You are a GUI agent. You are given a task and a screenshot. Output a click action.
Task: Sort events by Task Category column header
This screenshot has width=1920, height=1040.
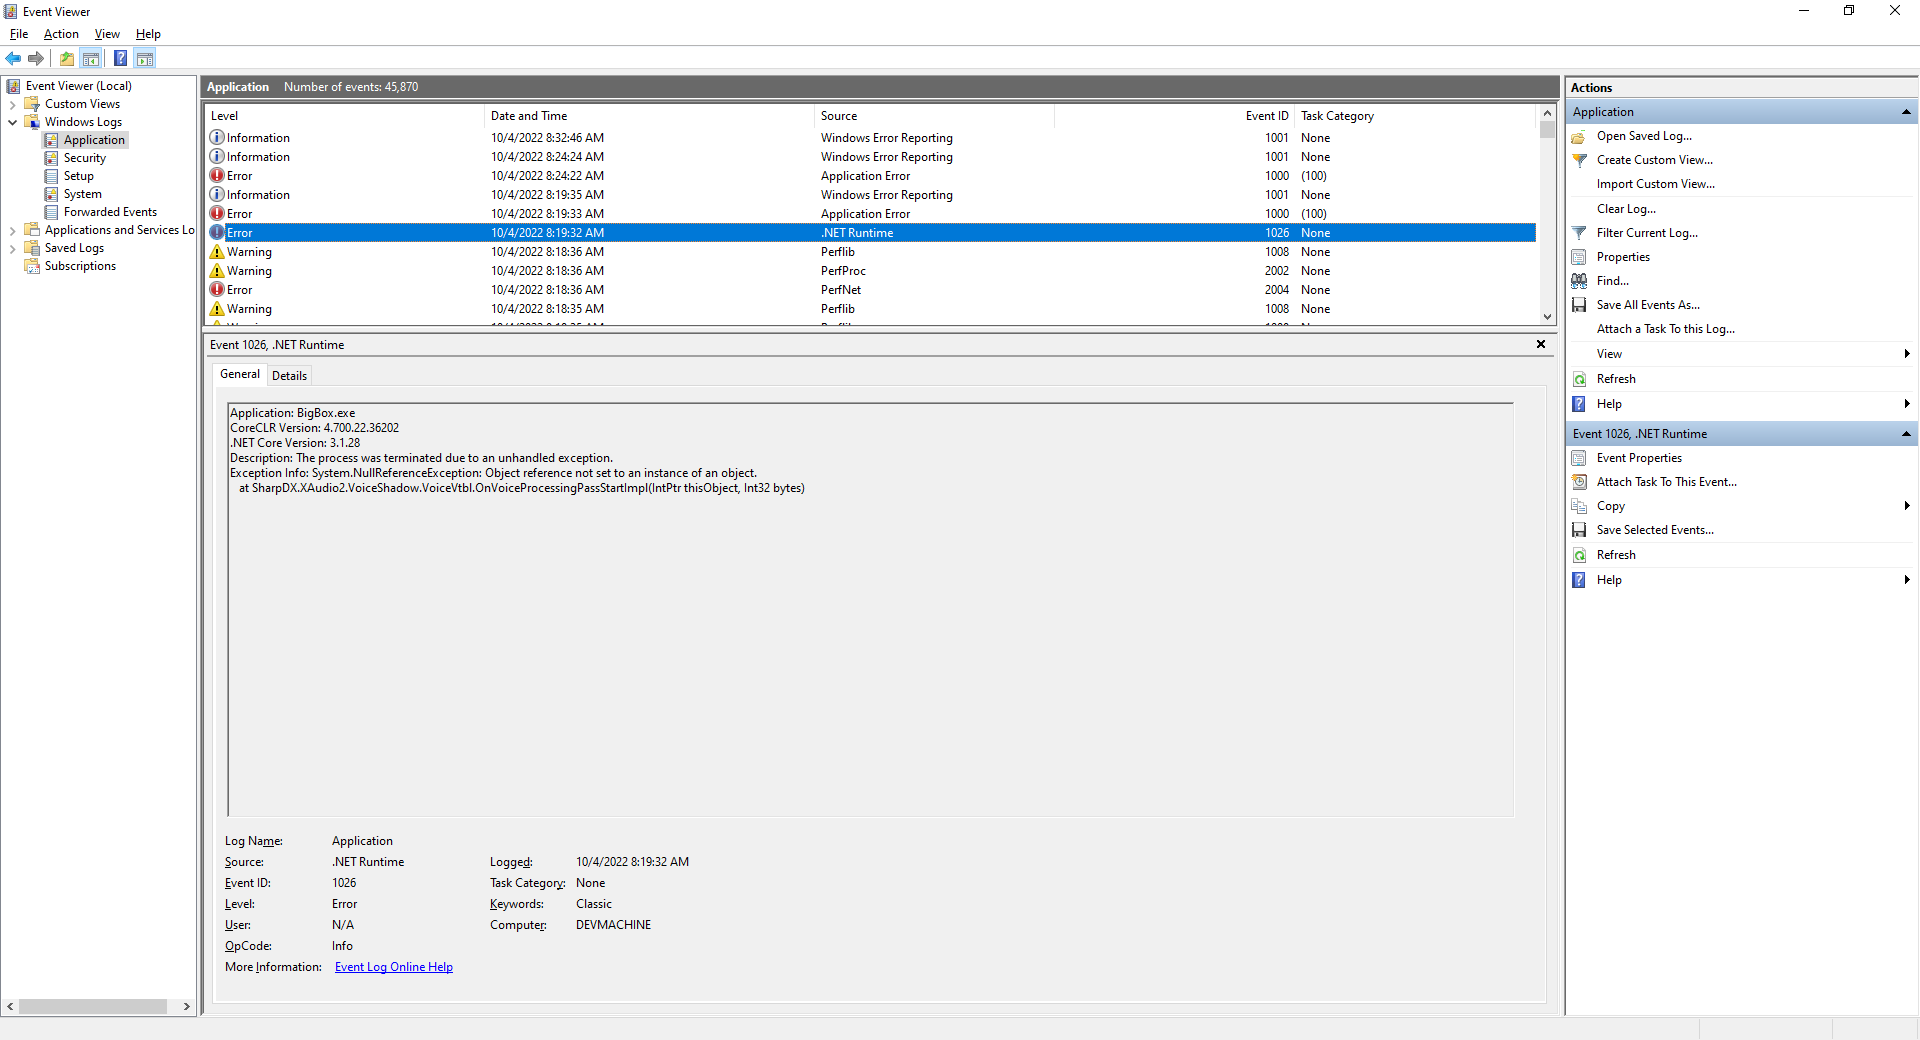[x=1415, y=116]
